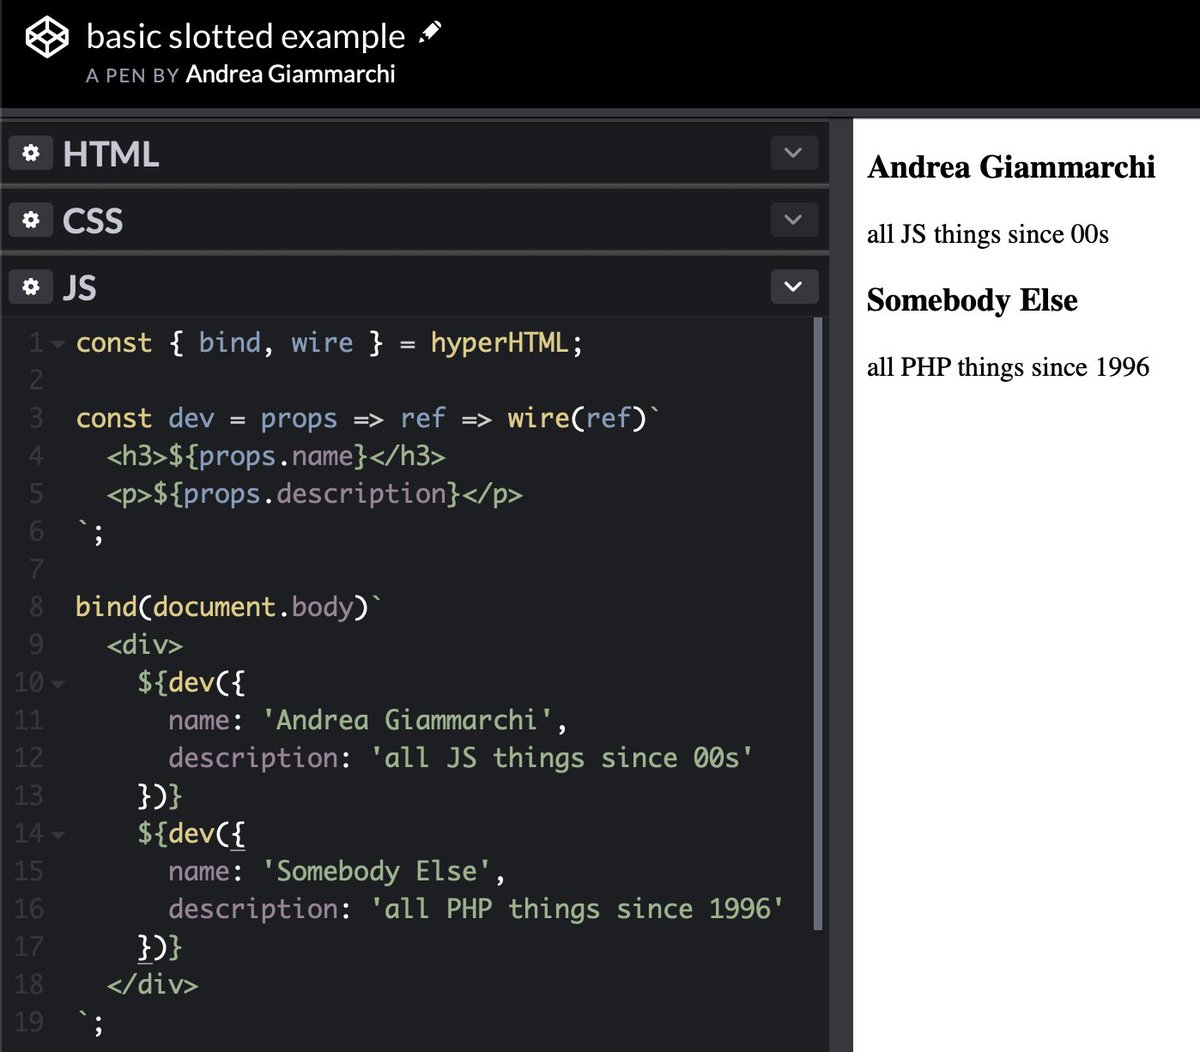Viewport: 1200px width, 1052px height.
Task: Click the opening '<div>' tag on line 9
Action: pyautogui.click(x=145, y=645)
